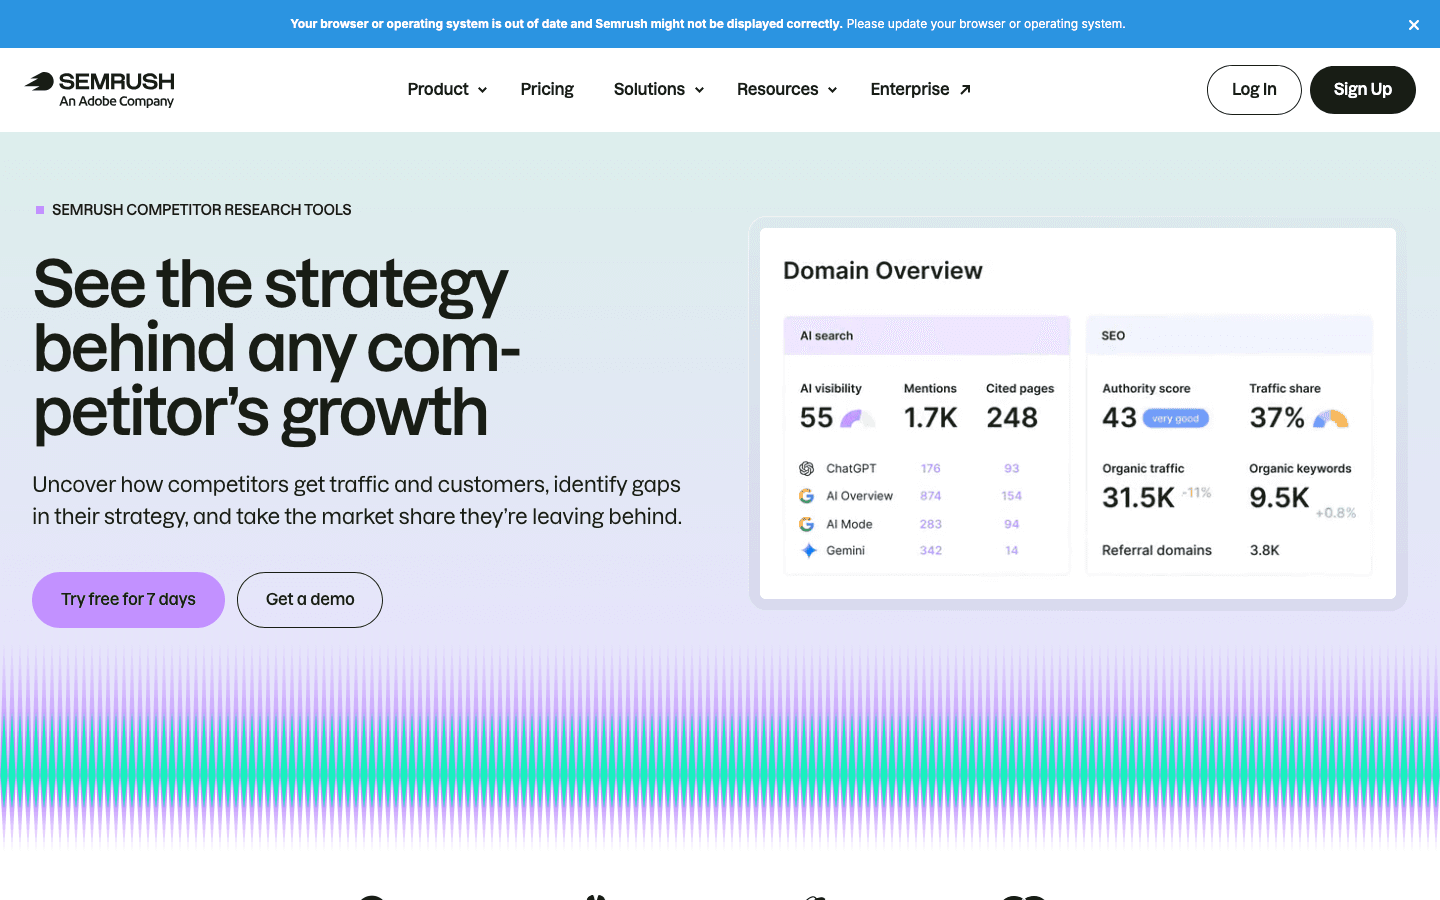Screen dimensions: 1440x900
Task: Click the AI Overview cited pages count 154
Action: tap(1012, 496)
